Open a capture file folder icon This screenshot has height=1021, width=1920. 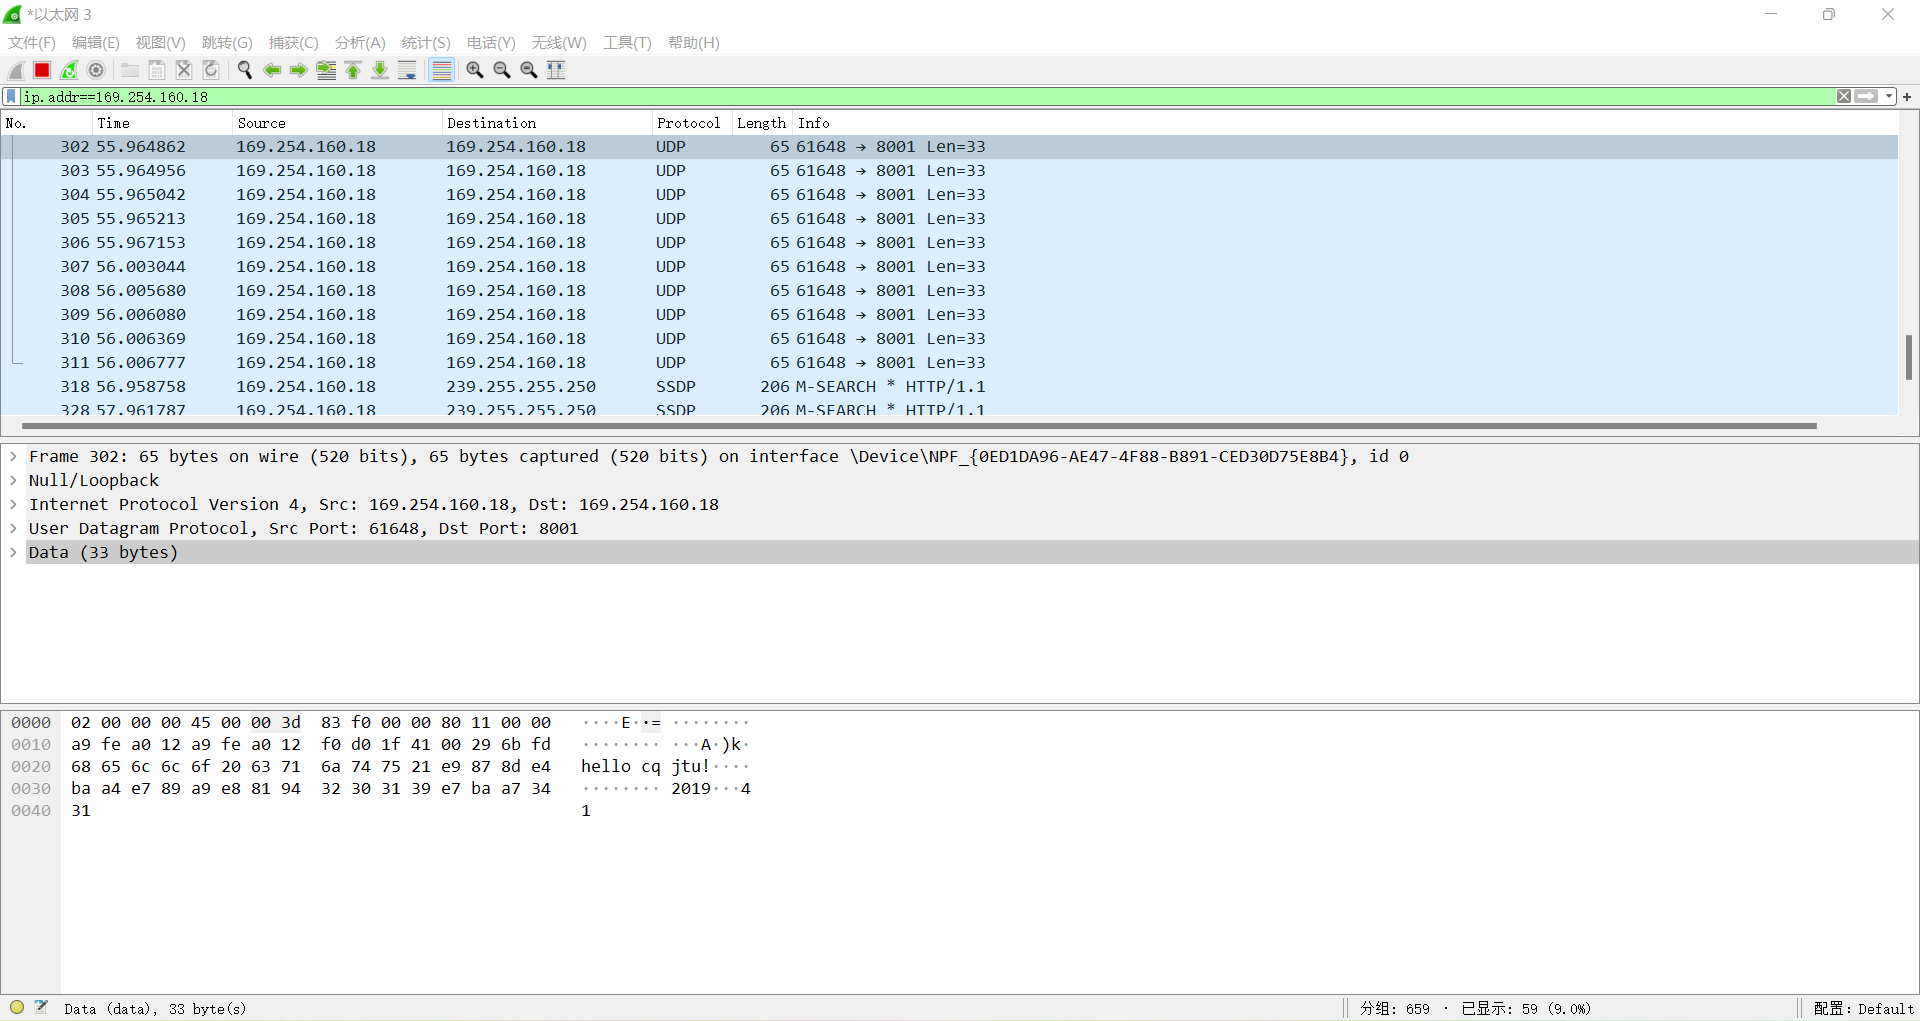pos(130,70)
